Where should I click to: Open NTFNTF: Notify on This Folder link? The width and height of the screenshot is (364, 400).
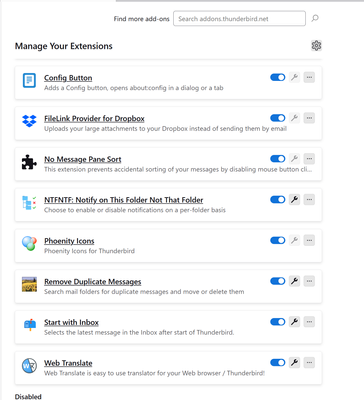pyautogui.click(x=124, y=200)
